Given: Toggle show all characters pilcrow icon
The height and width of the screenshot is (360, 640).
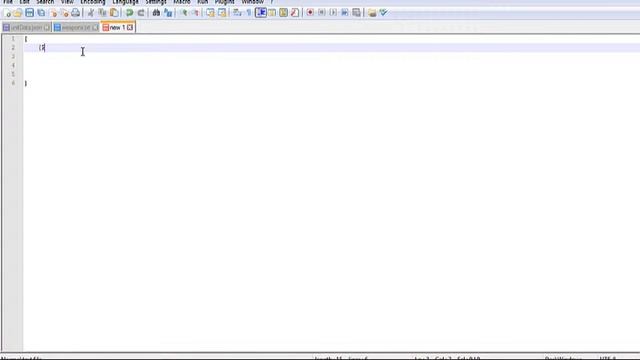Looking at the screenshot, I should coord(249,13).
